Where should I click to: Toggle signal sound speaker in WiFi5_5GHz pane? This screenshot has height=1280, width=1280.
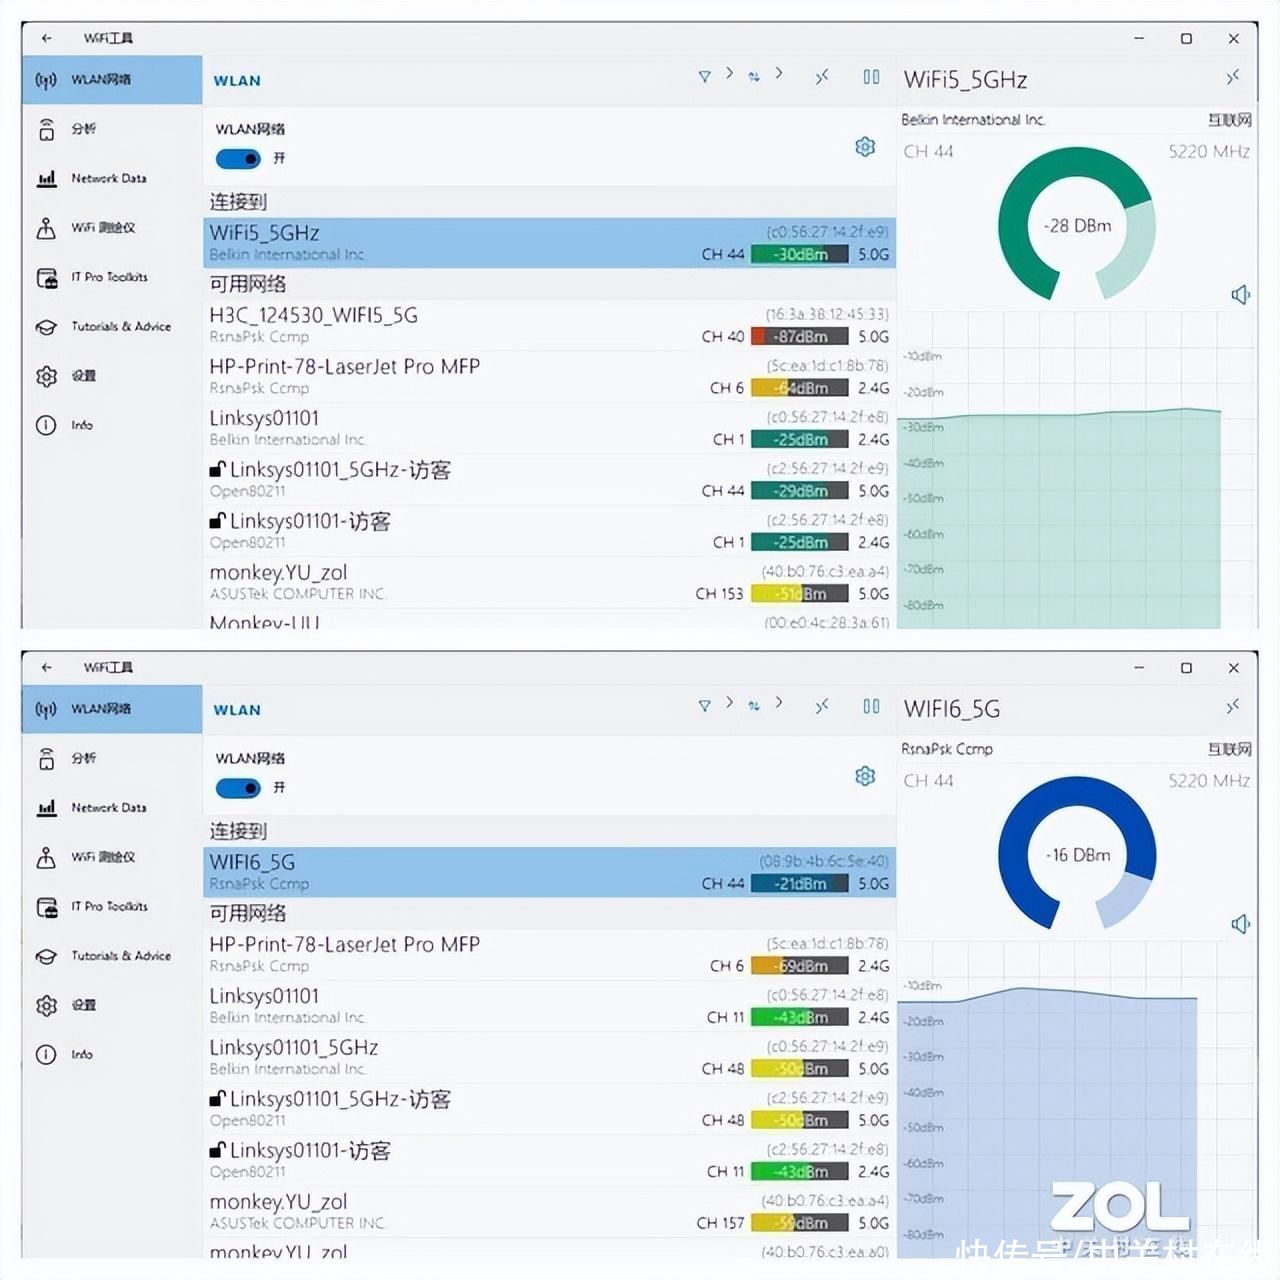(x=1240, y=294)
